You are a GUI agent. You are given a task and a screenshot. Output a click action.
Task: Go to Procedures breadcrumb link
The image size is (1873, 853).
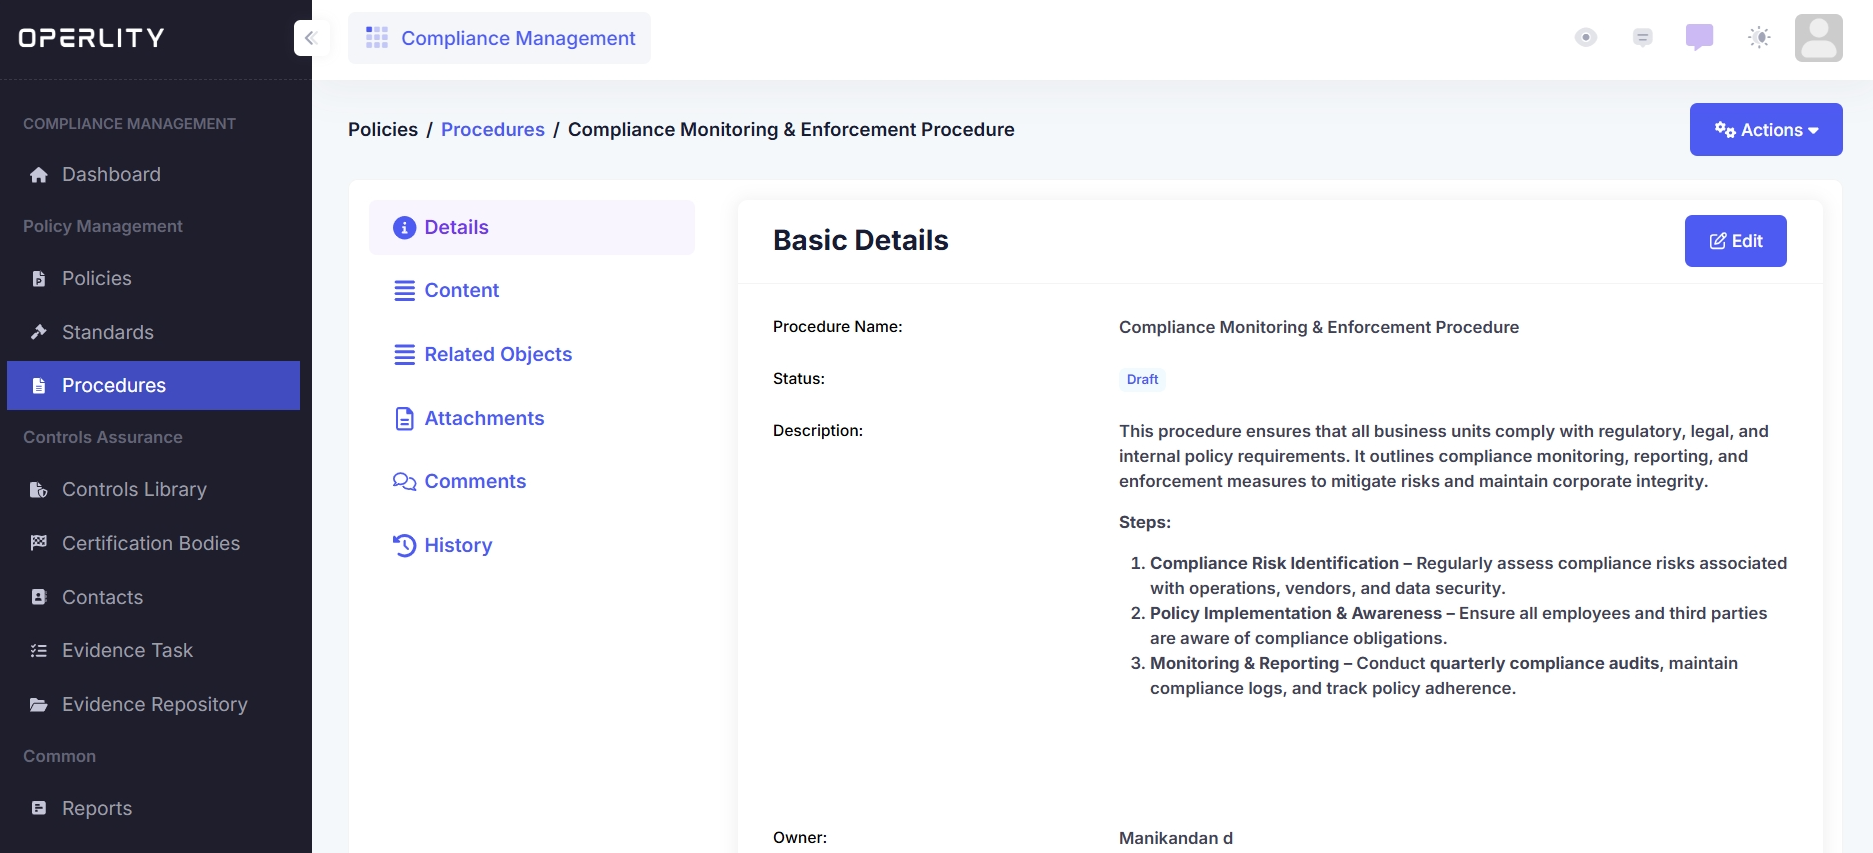pyautogui.click(x=492, y=130)
